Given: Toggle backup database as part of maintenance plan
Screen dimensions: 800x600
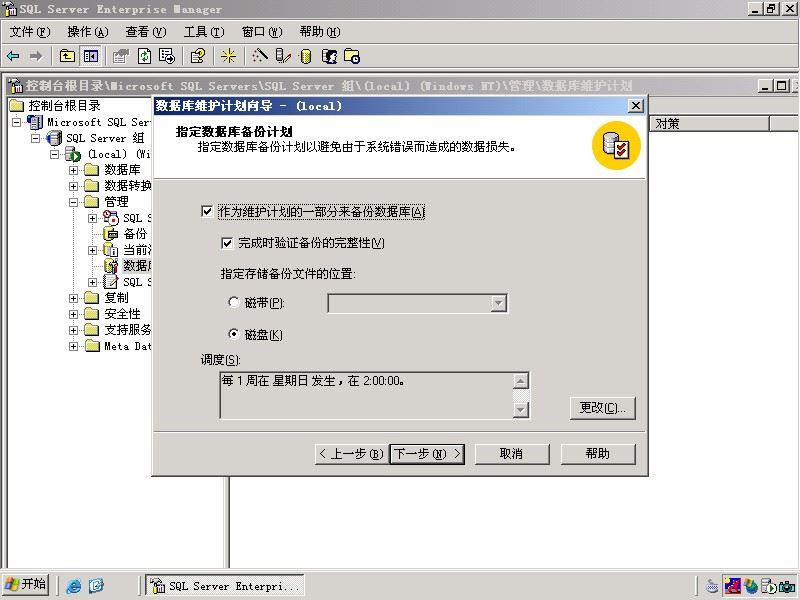Looking at the screenshot, I should (207, 211).
